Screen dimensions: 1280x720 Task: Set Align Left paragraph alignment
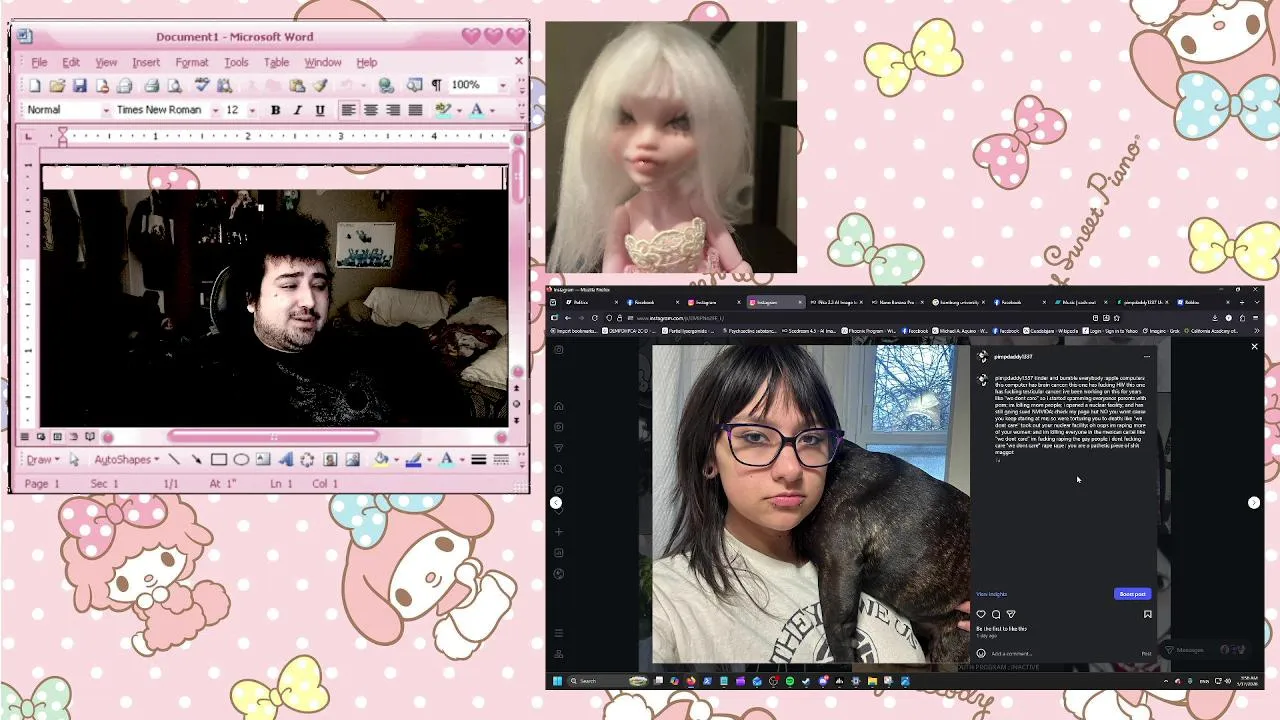coord(348,110)
